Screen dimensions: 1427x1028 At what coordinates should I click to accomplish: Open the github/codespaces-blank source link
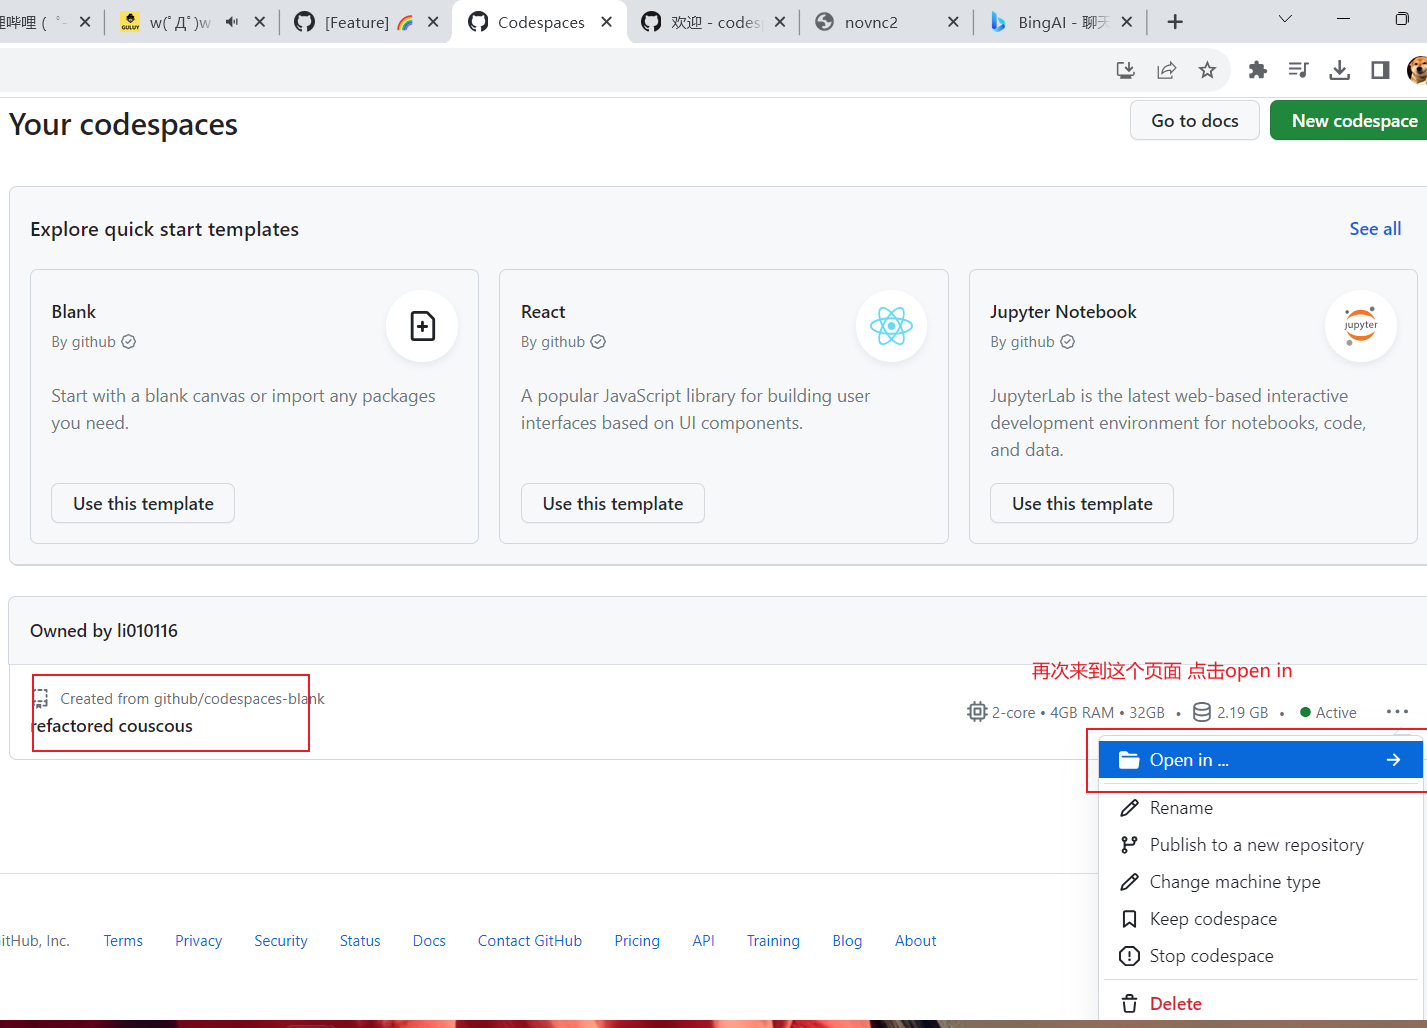click(239, 699)
